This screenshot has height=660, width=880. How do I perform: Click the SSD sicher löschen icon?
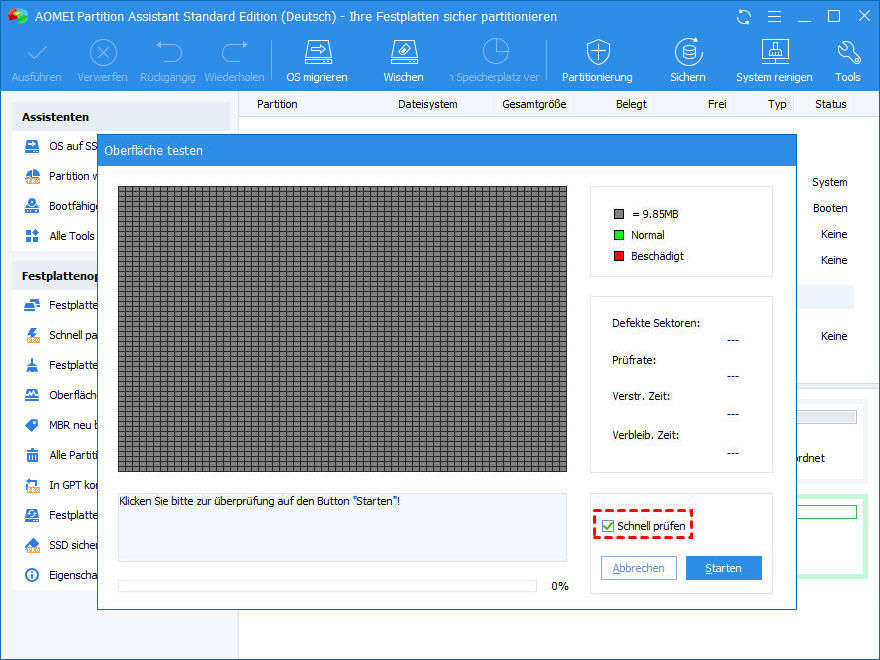click(33, 545)
